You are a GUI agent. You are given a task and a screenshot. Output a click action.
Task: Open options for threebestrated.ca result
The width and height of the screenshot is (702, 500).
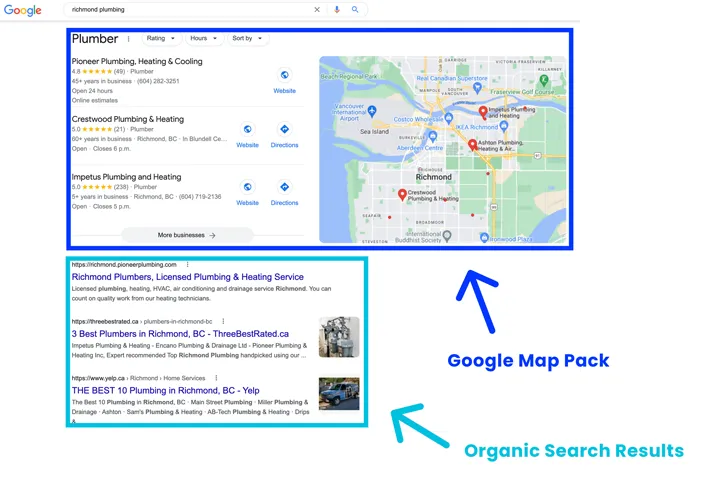(x=223, y=322)
